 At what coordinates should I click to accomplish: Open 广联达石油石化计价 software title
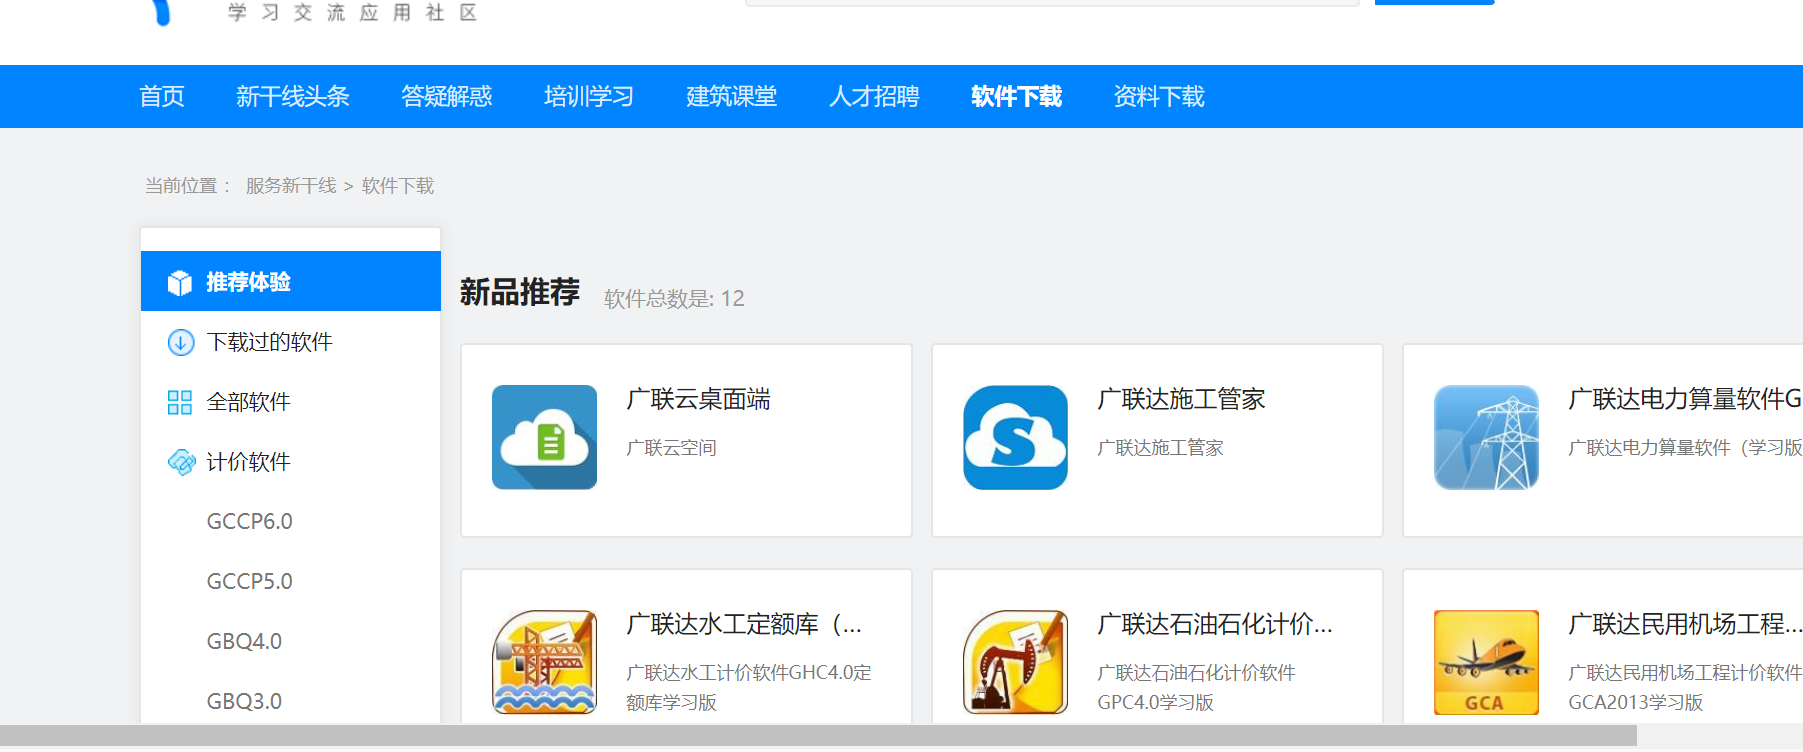click(1215, 624)
